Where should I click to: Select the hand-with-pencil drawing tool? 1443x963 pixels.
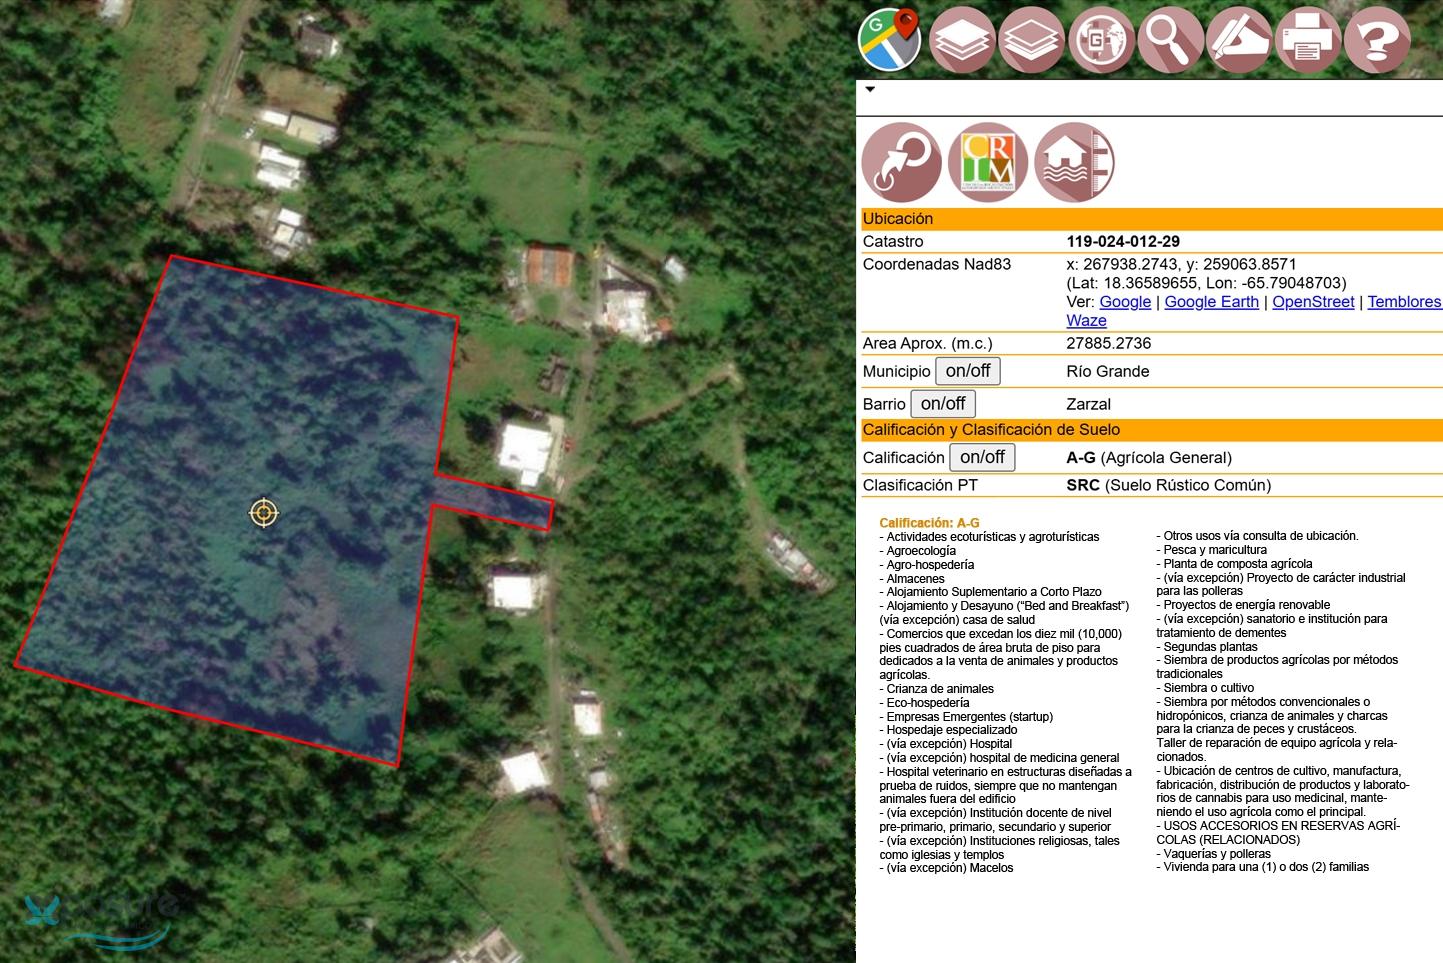click(x=1239, y=40)
